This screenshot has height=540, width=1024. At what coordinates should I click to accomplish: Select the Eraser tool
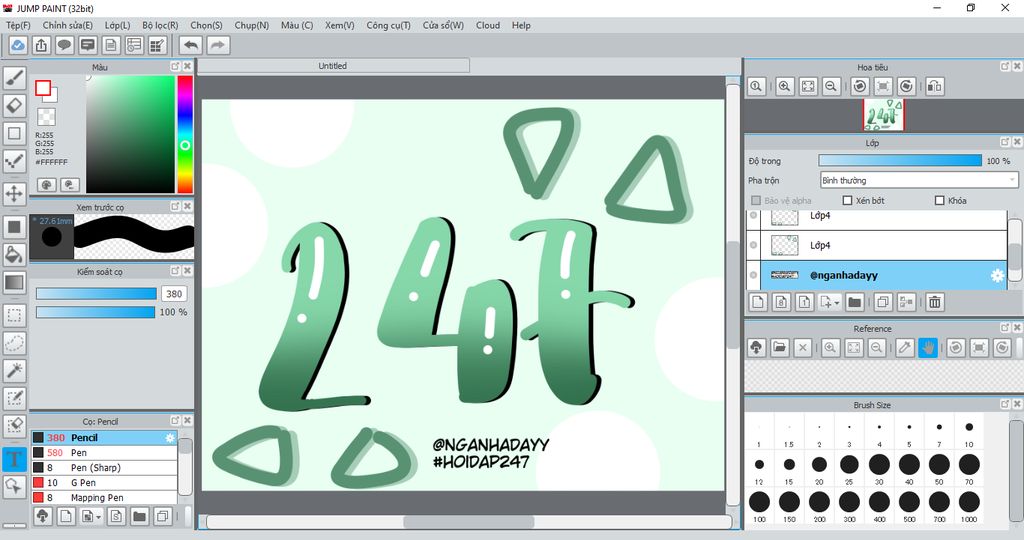(x=14, y=106)
